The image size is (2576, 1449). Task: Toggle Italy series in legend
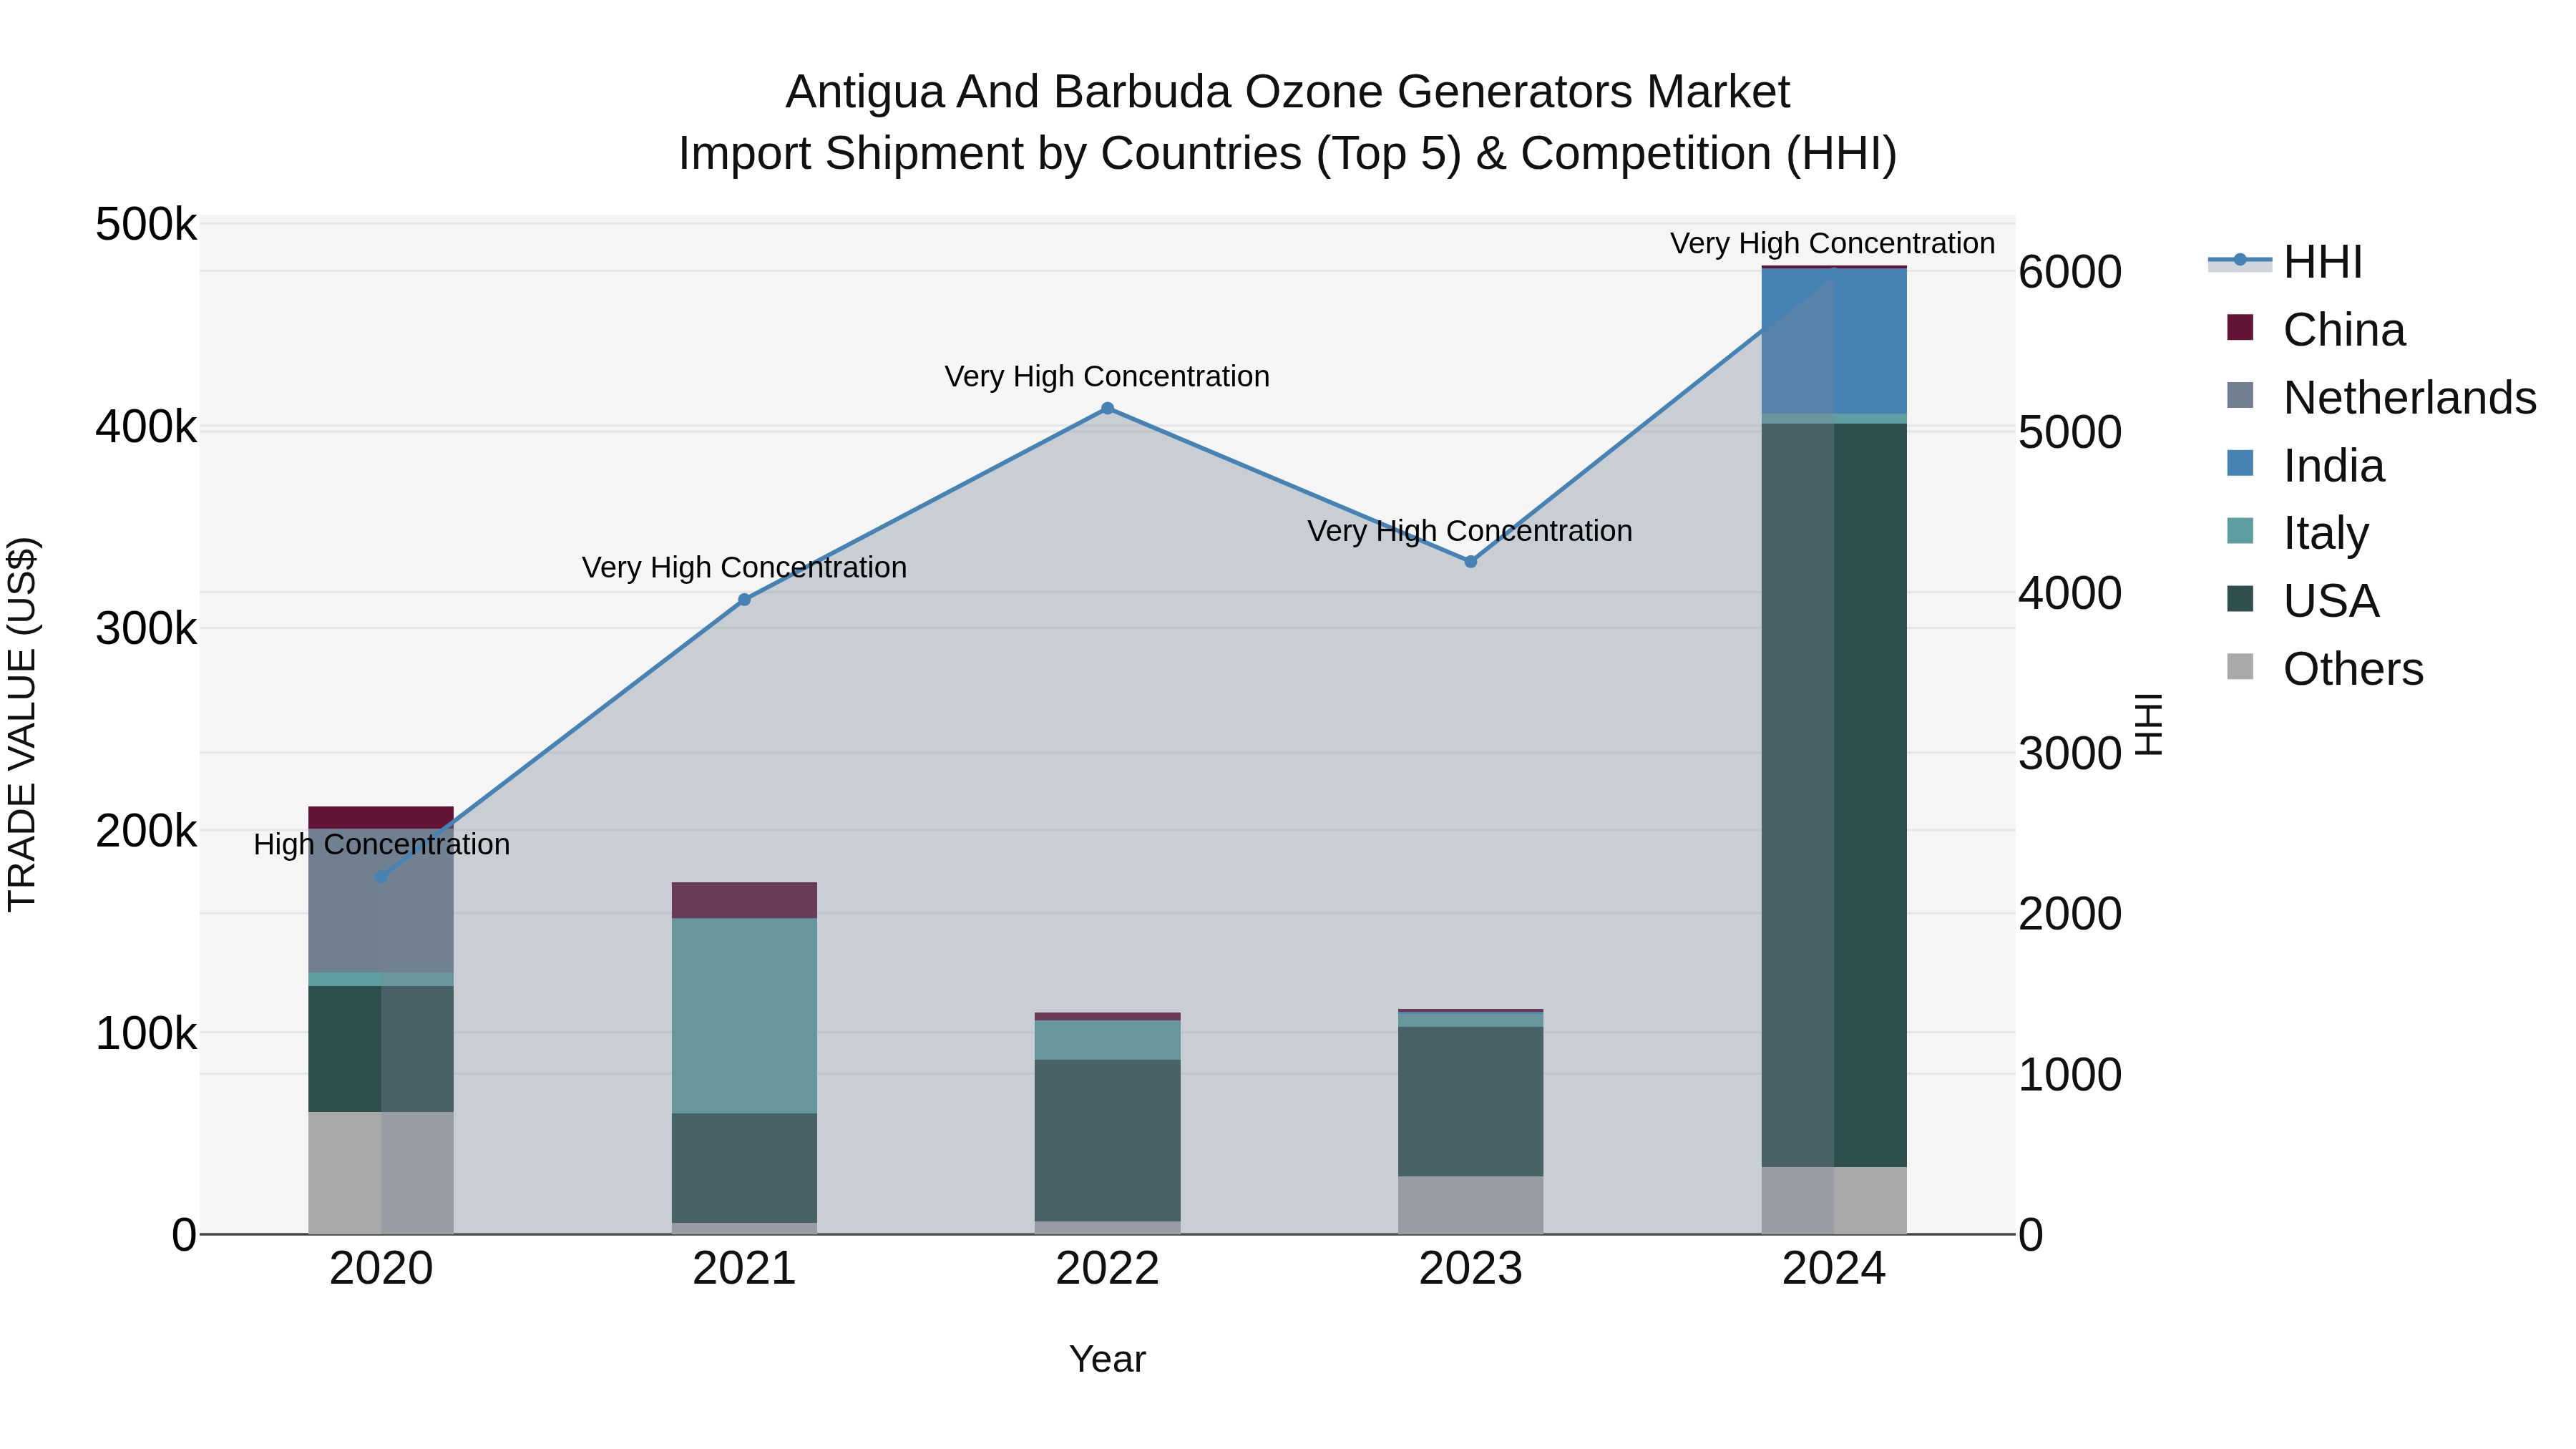tap(2298, 533)
